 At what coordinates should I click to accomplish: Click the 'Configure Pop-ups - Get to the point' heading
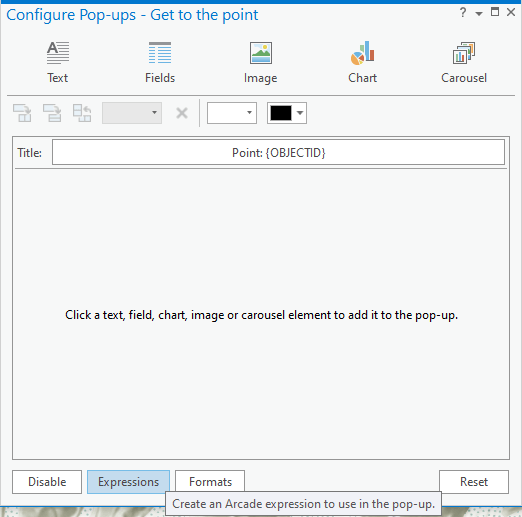coord(132,15)
